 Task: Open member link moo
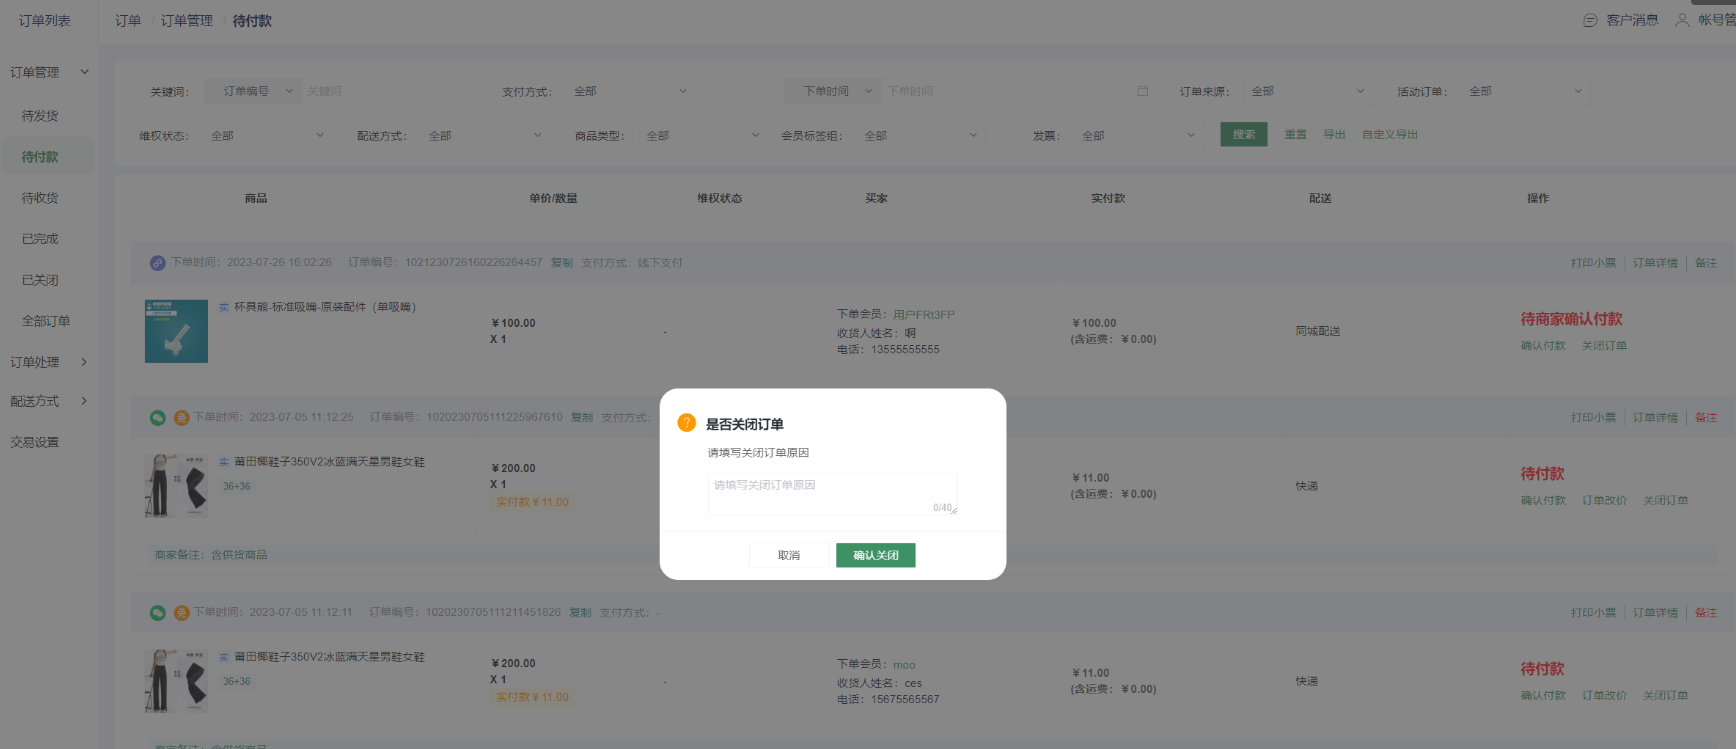904,665
